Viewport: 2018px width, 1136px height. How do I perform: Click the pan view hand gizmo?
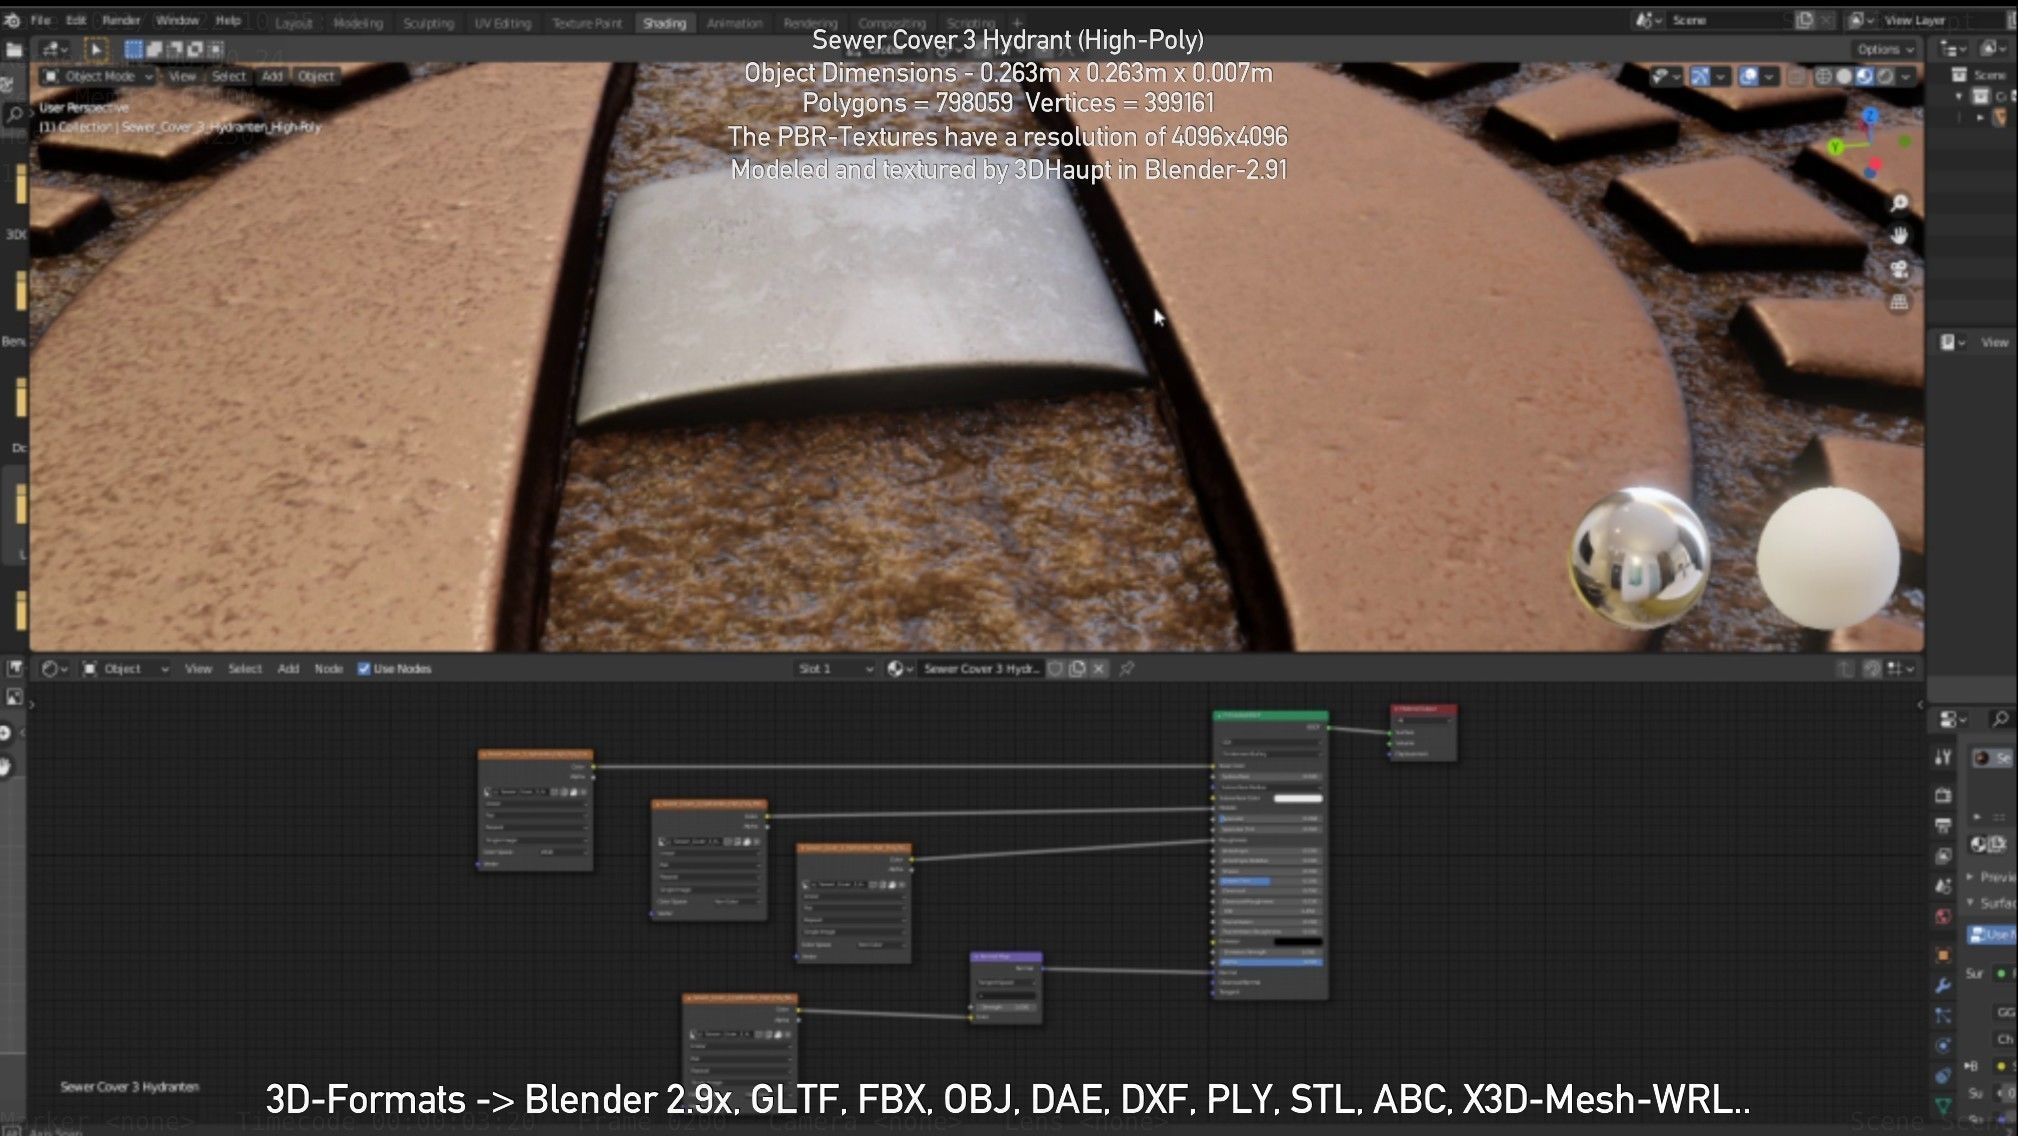[x=1899, y=237]
